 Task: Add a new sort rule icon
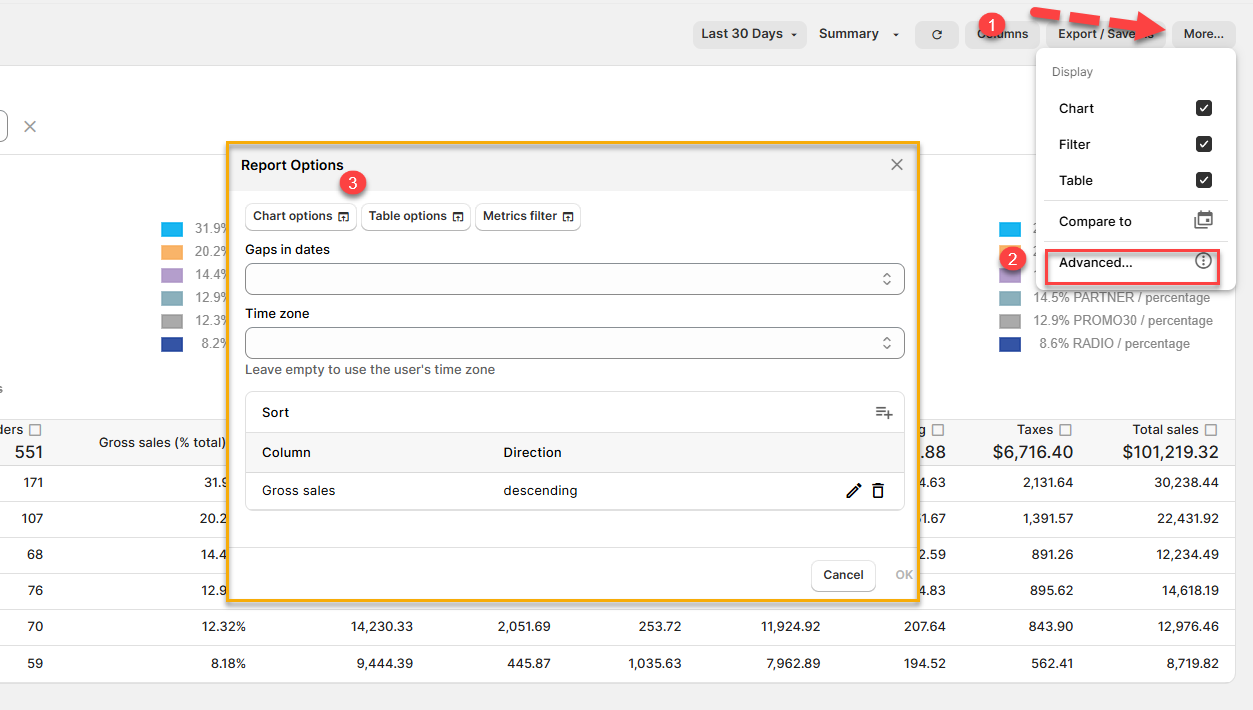pyautogui.click(x=884, y=412)
